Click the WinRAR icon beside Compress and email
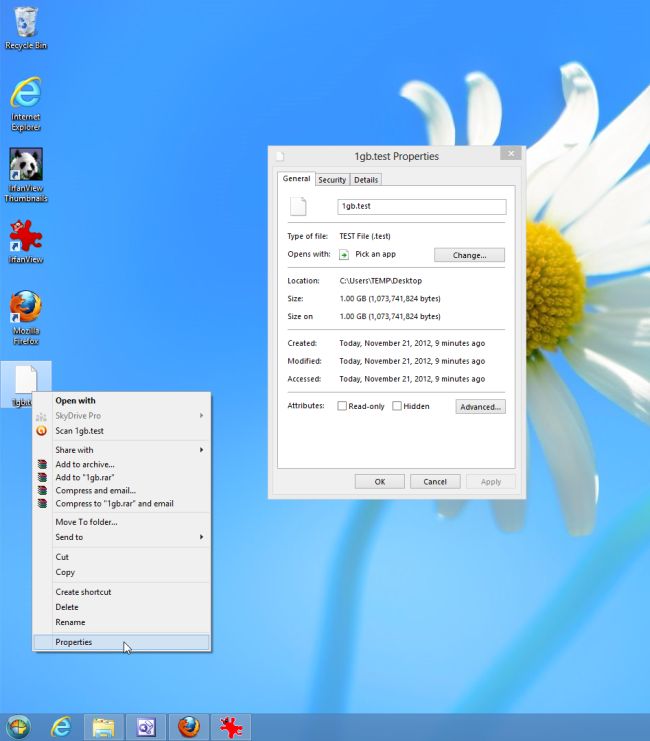This screenshot has height=741, width=650. click(42, 491)
